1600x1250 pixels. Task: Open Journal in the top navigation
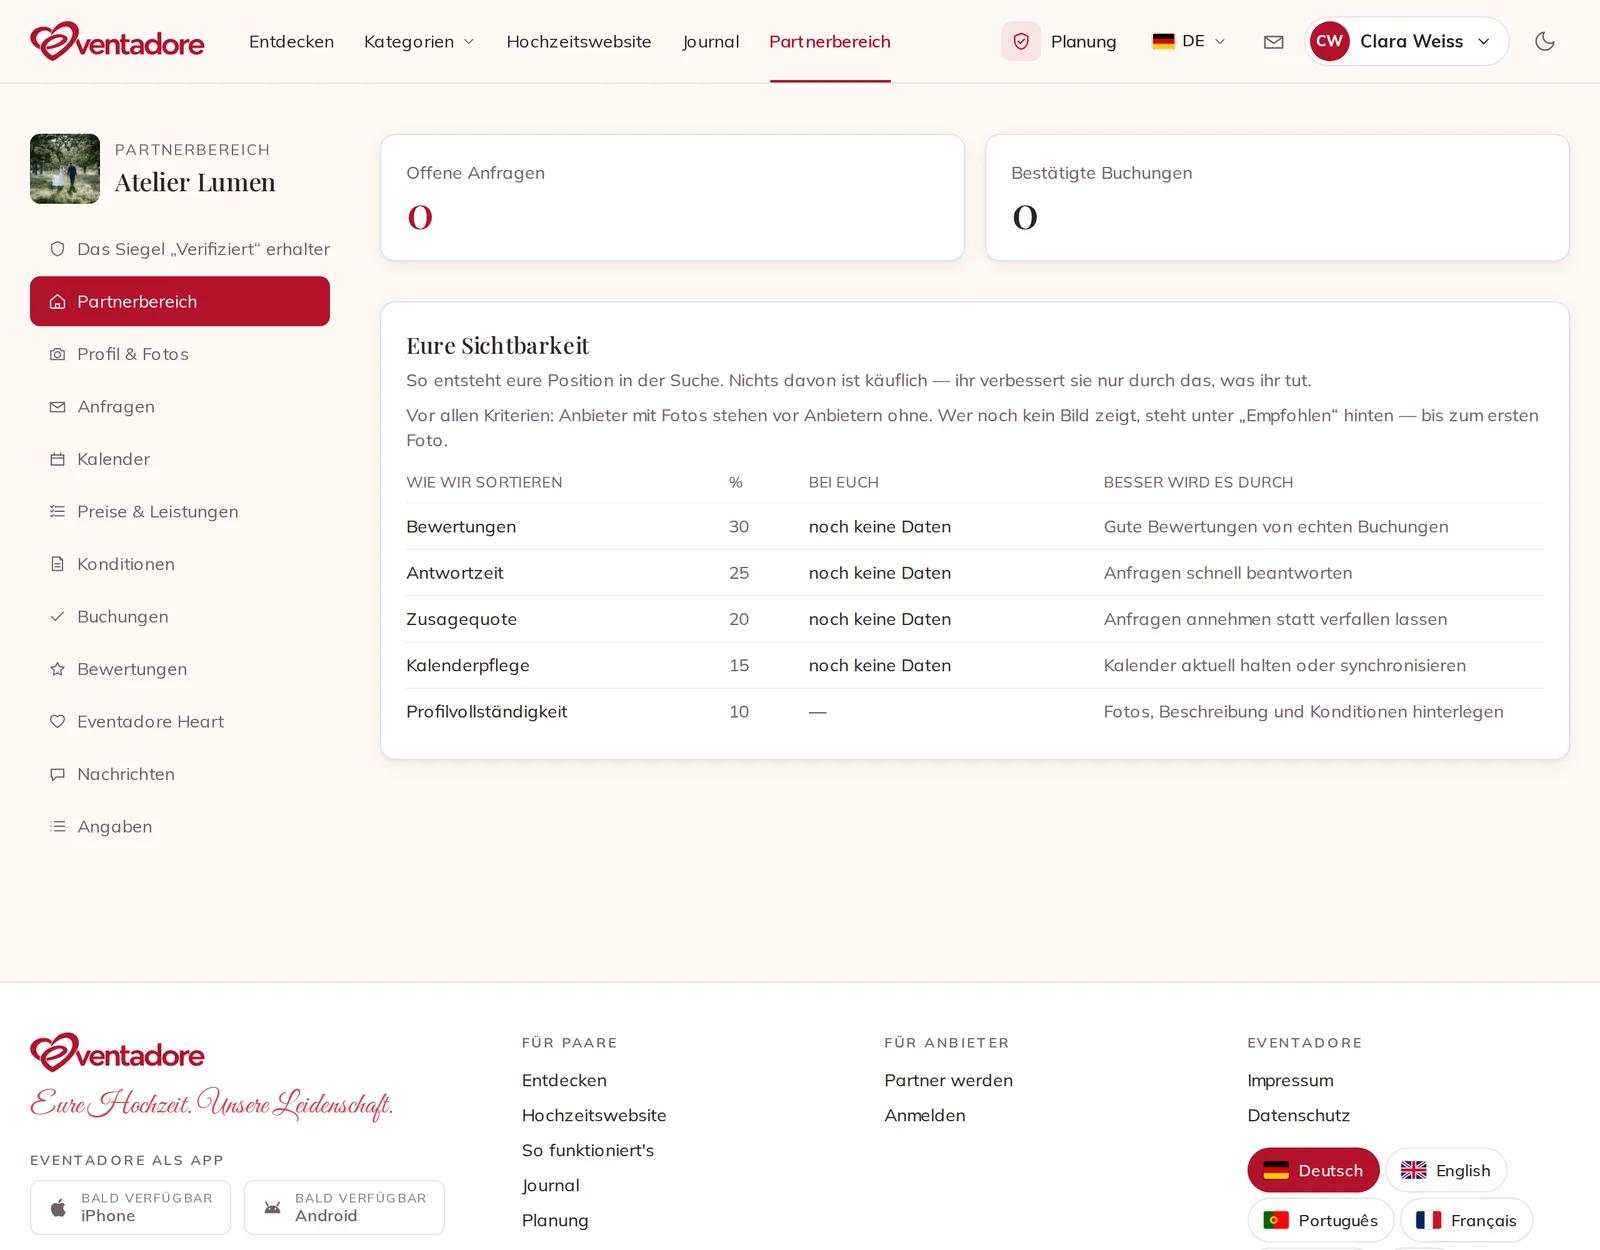pos(710,41)
